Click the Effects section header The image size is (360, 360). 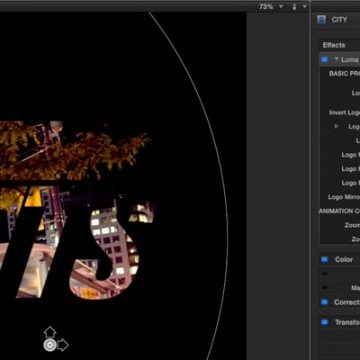(x=334, y=45)
